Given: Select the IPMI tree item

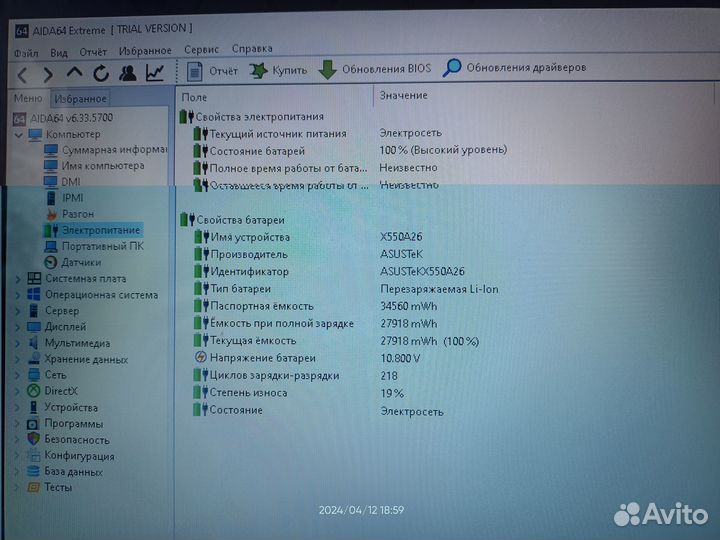Looking at the screenshot, I should pyautogui.click(x=65, y=198).
